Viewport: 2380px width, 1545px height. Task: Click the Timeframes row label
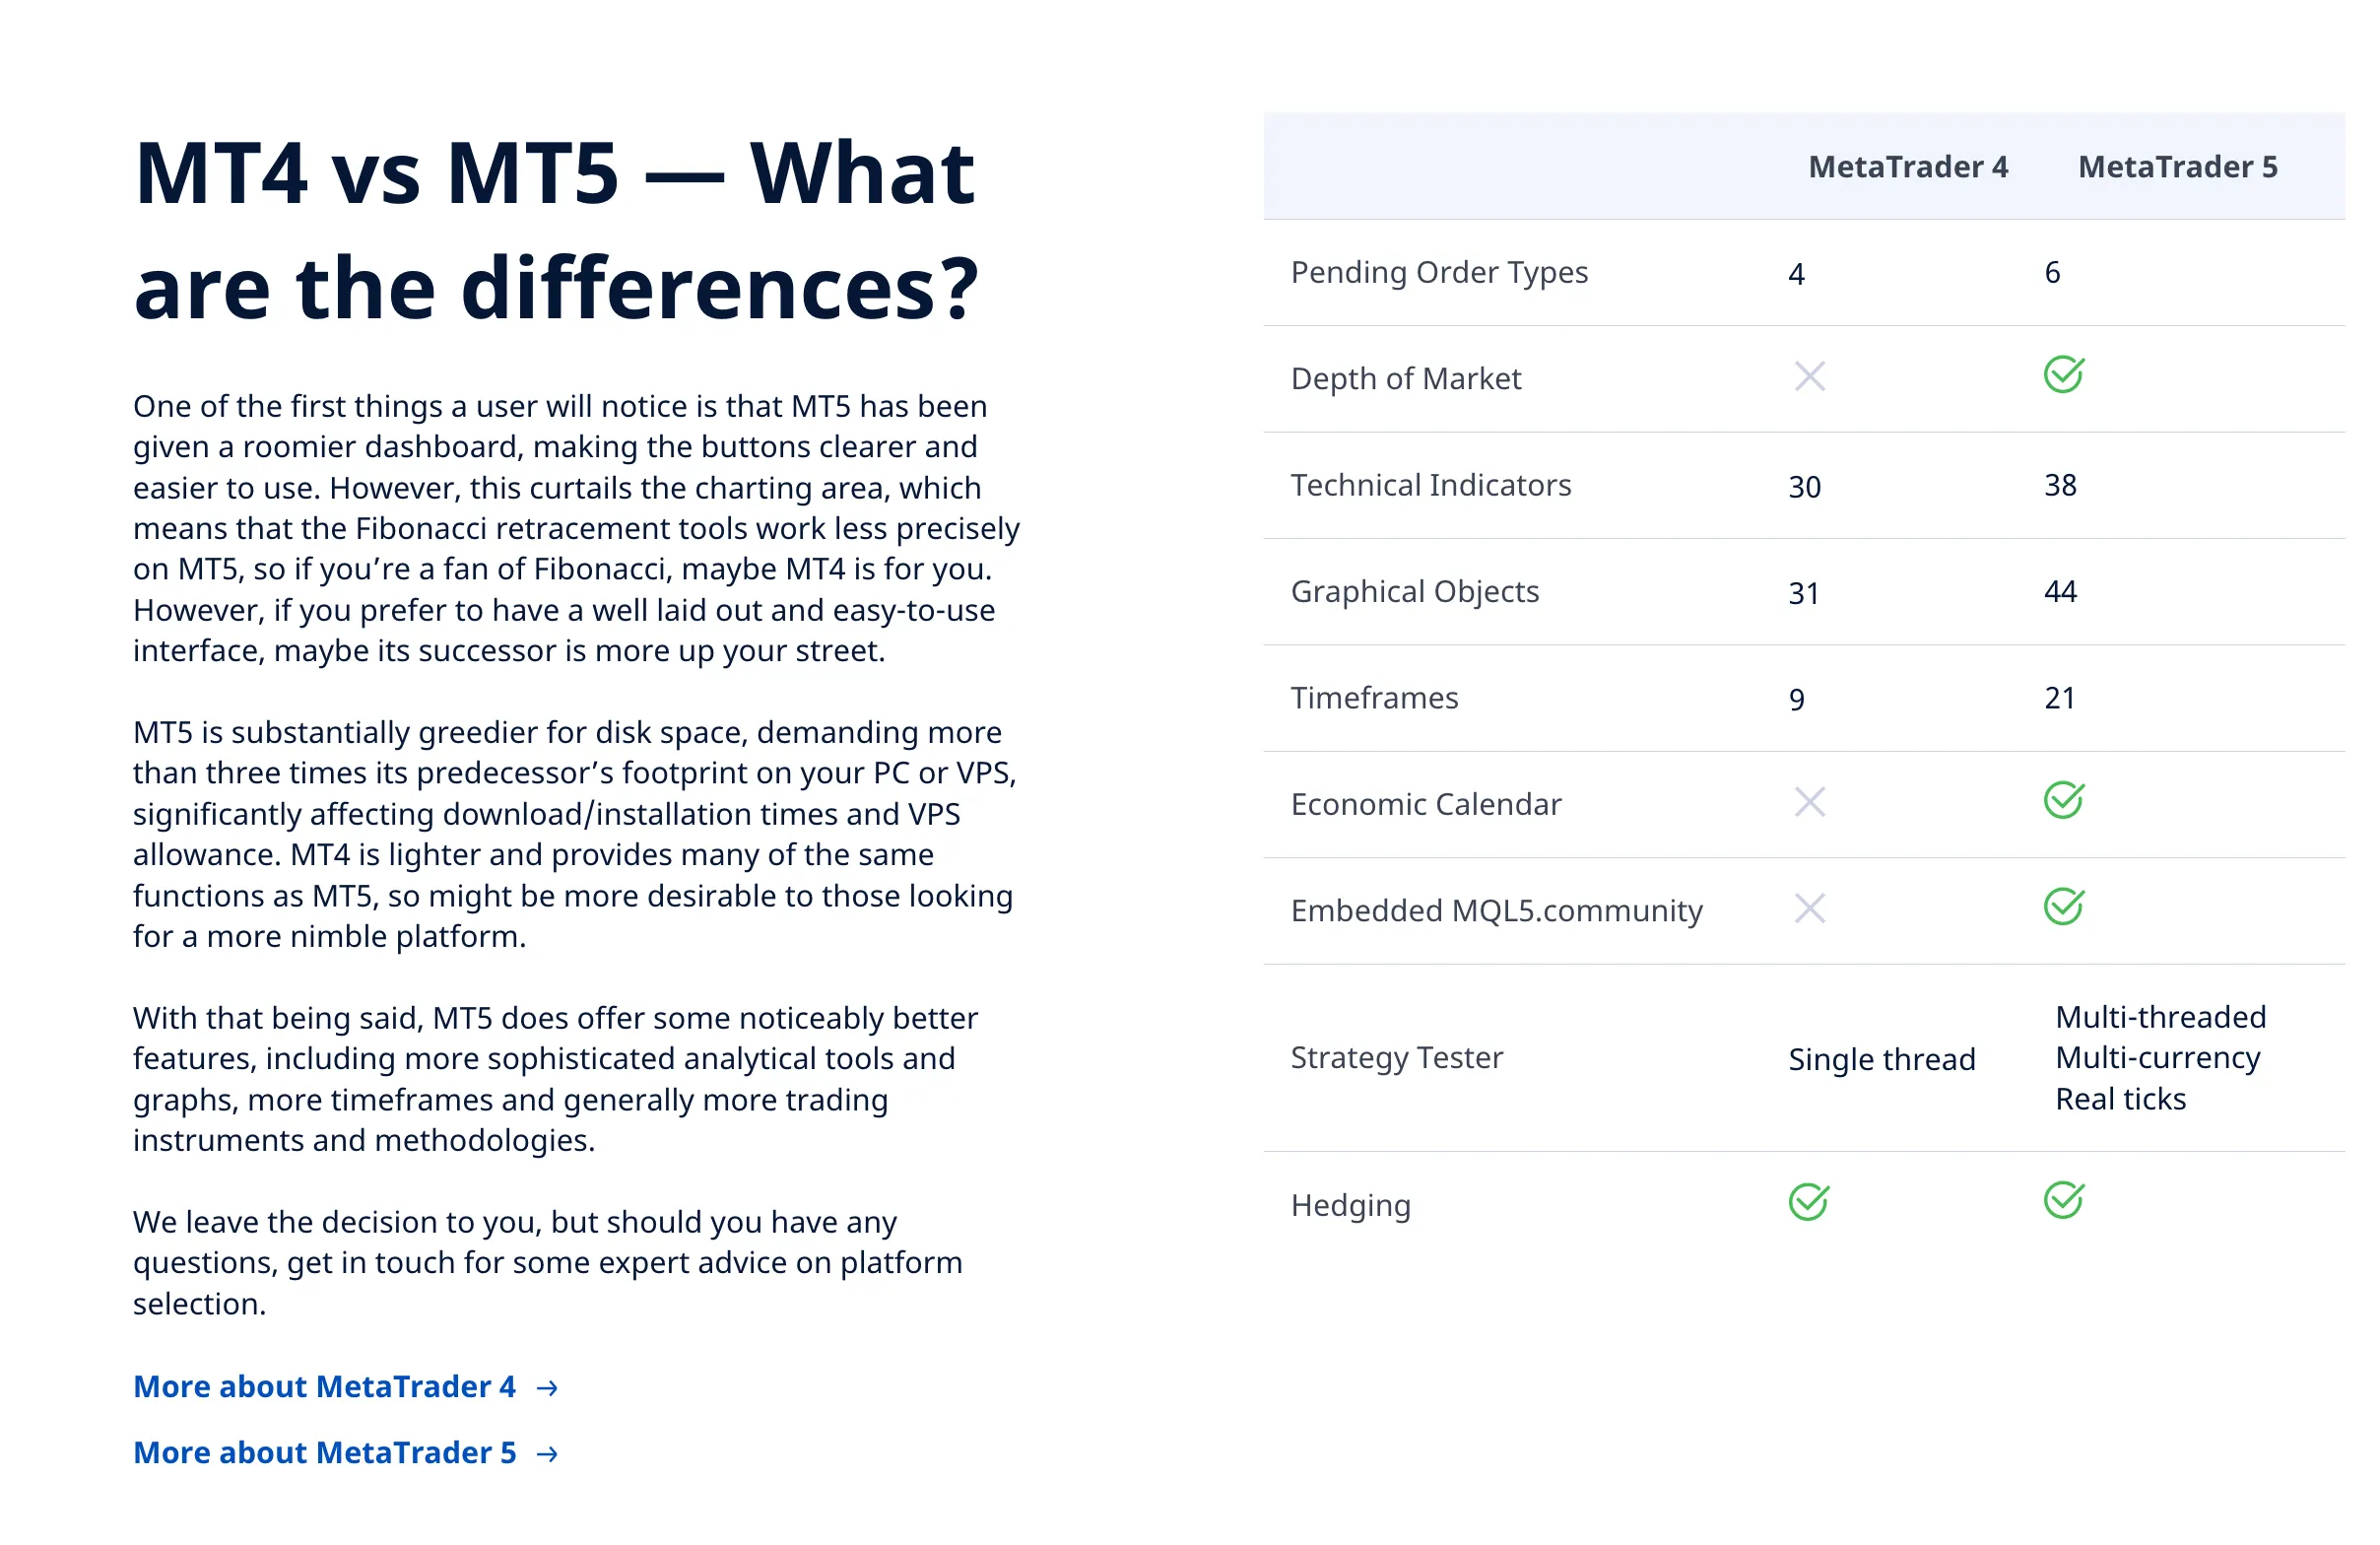tap(1374, 698)
